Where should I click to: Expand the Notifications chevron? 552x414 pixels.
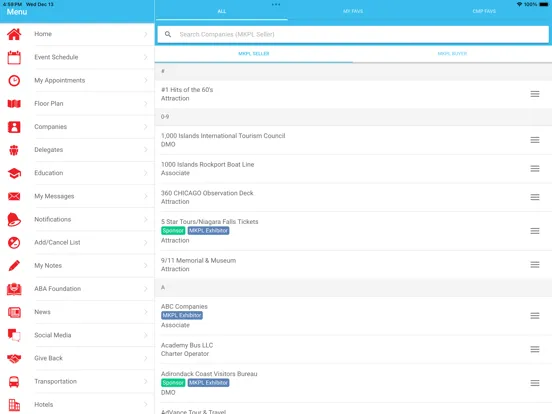tap(146, 219)
